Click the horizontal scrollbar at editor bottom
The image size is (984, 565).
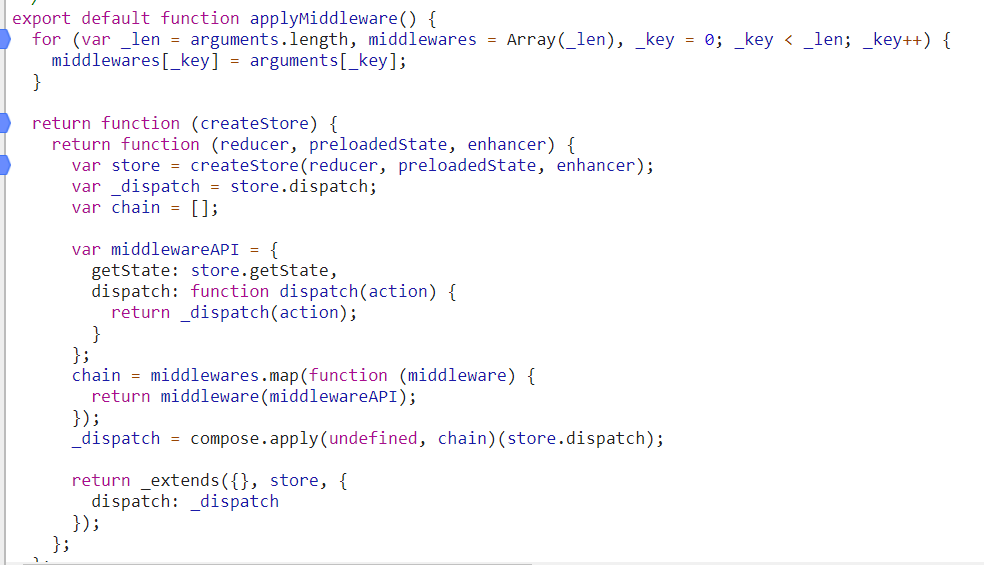[276, 563]
